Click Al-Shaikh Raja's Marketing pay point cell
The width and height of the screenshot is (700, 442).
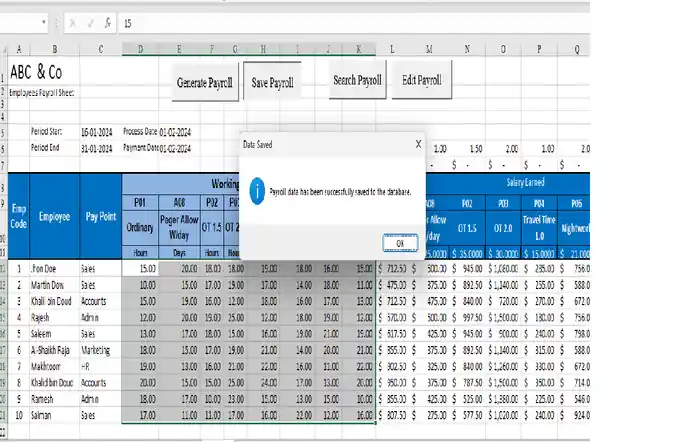(x=100, y=350)
